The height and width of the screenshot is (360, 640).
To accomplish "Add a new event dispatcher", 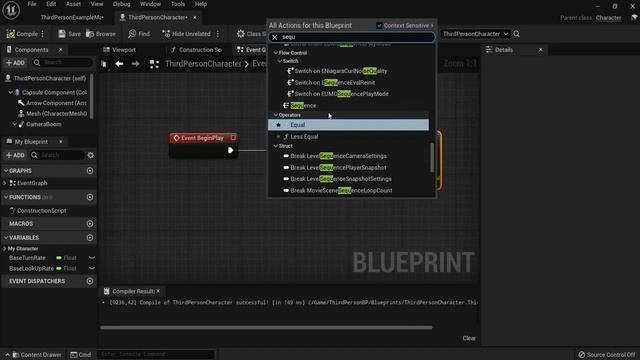I will [x=90, y=281].
